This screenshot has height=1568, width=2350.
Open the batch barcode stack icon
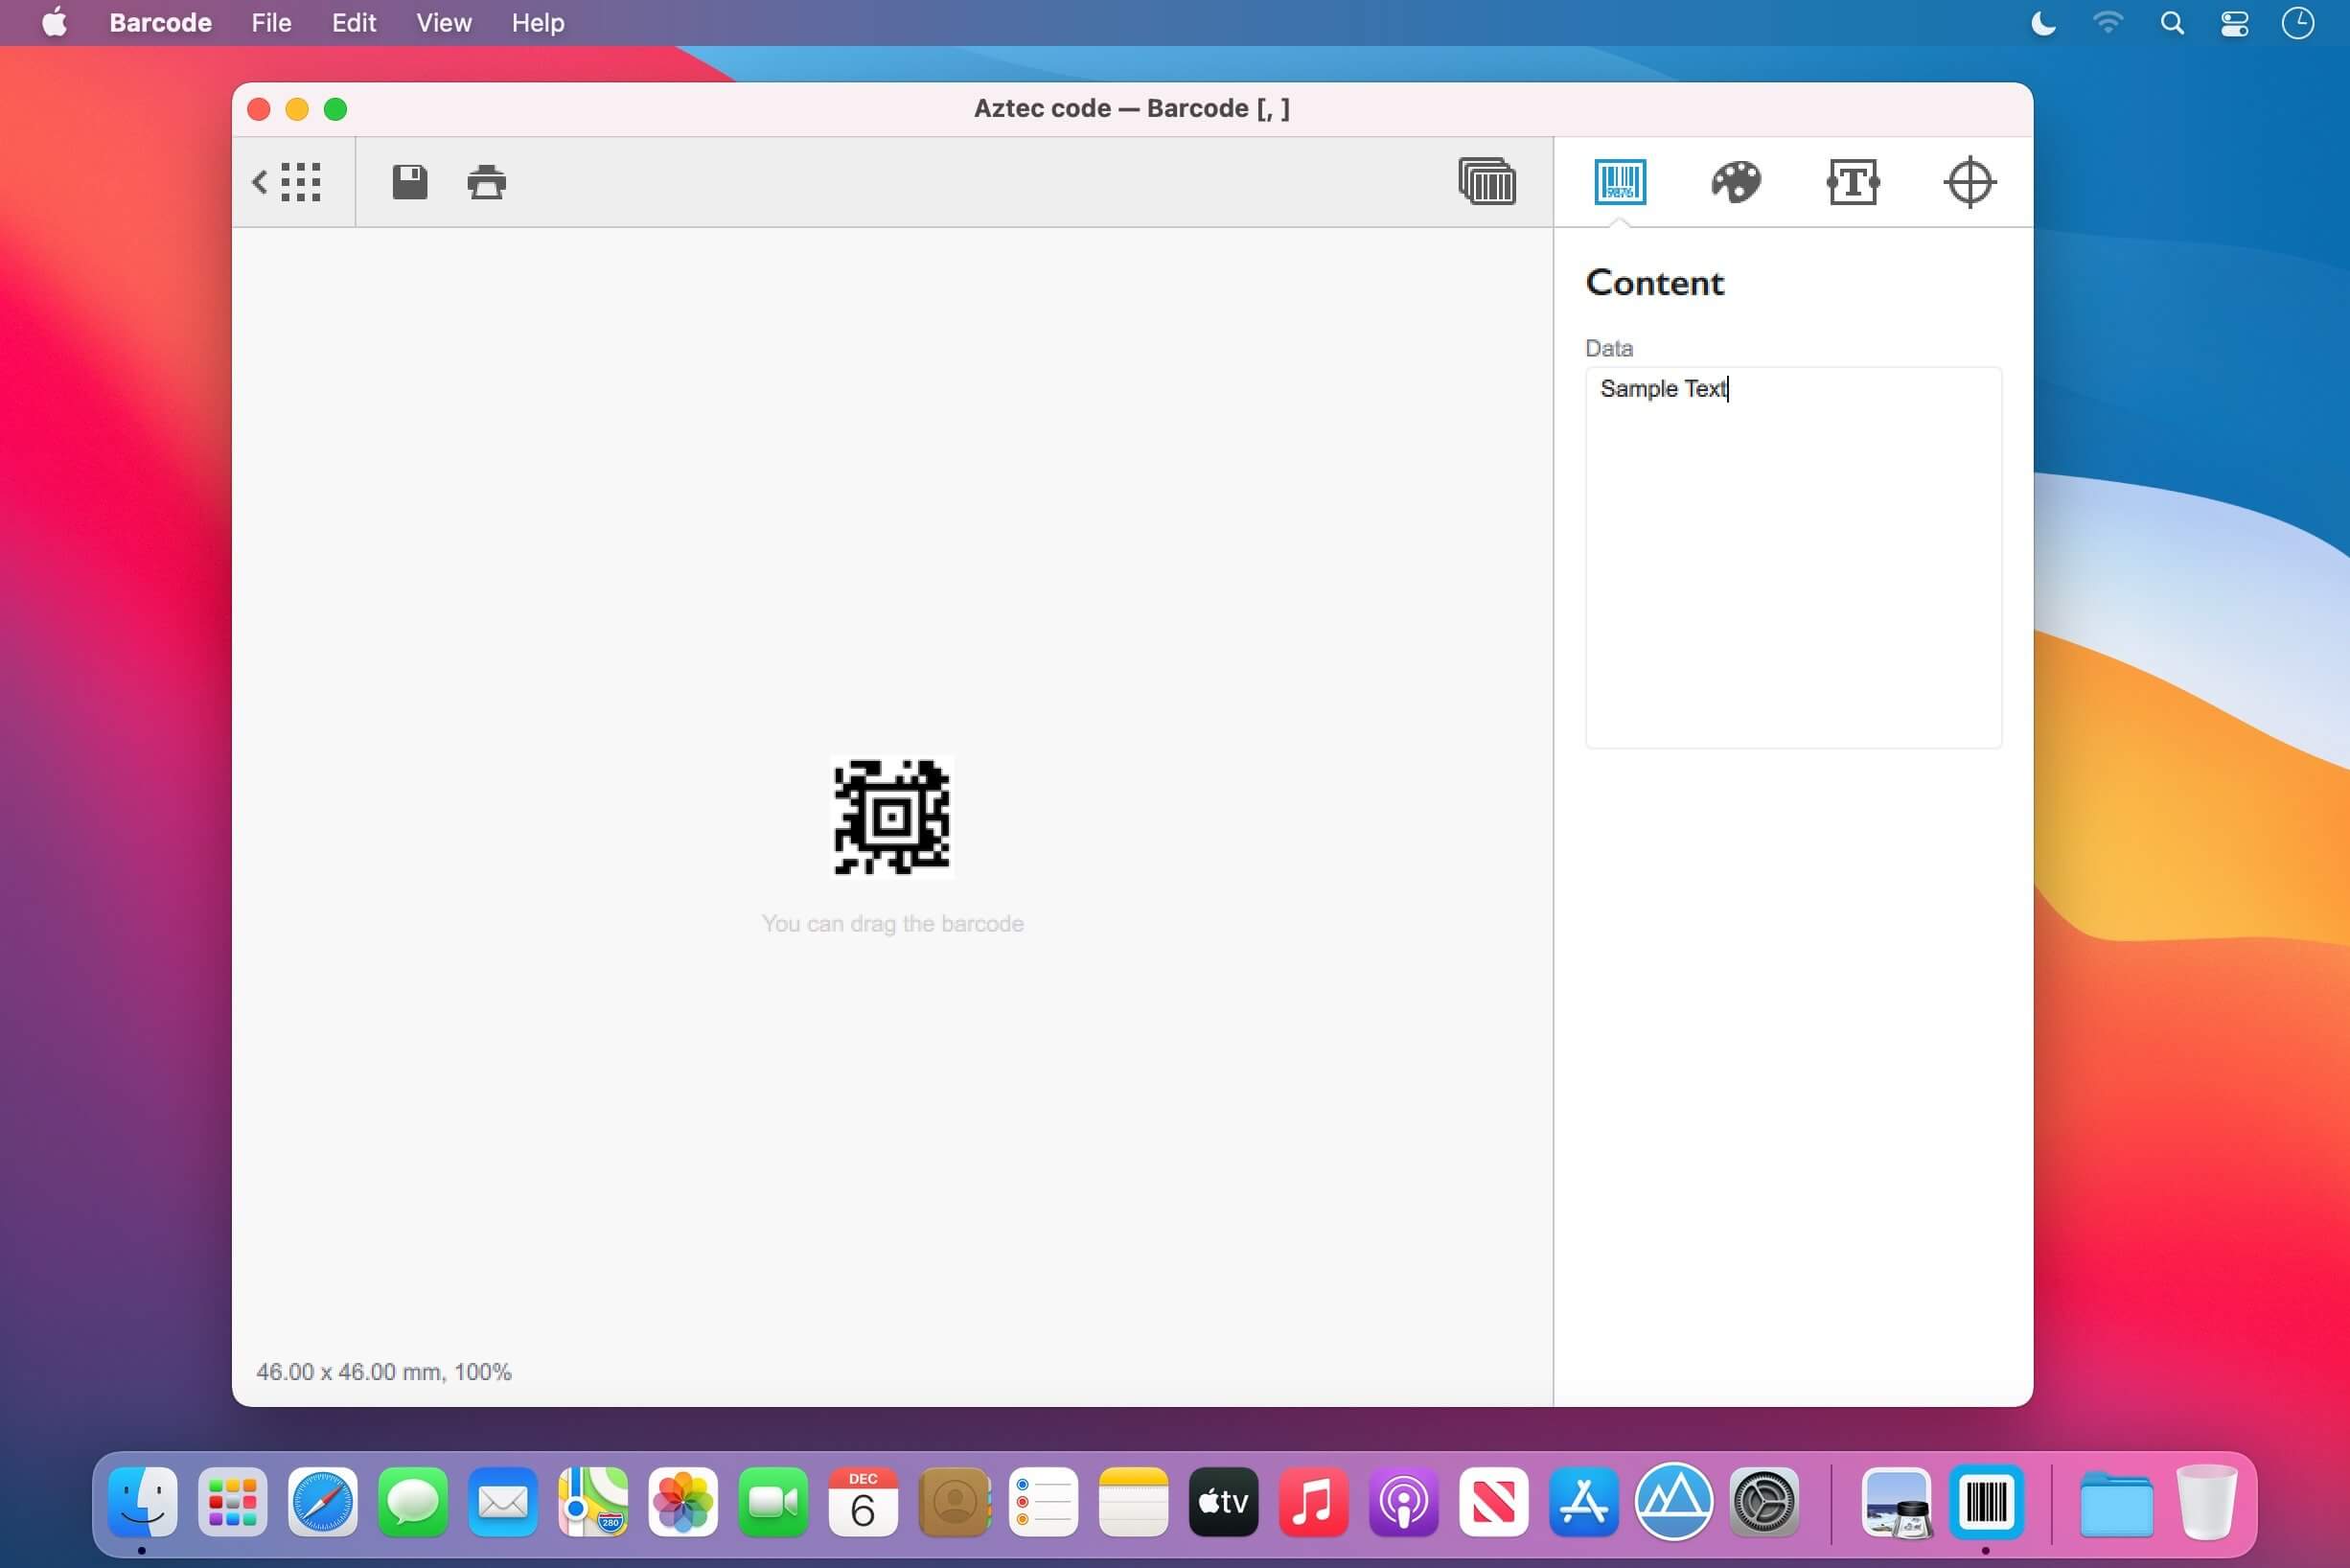click(1486, 182)
